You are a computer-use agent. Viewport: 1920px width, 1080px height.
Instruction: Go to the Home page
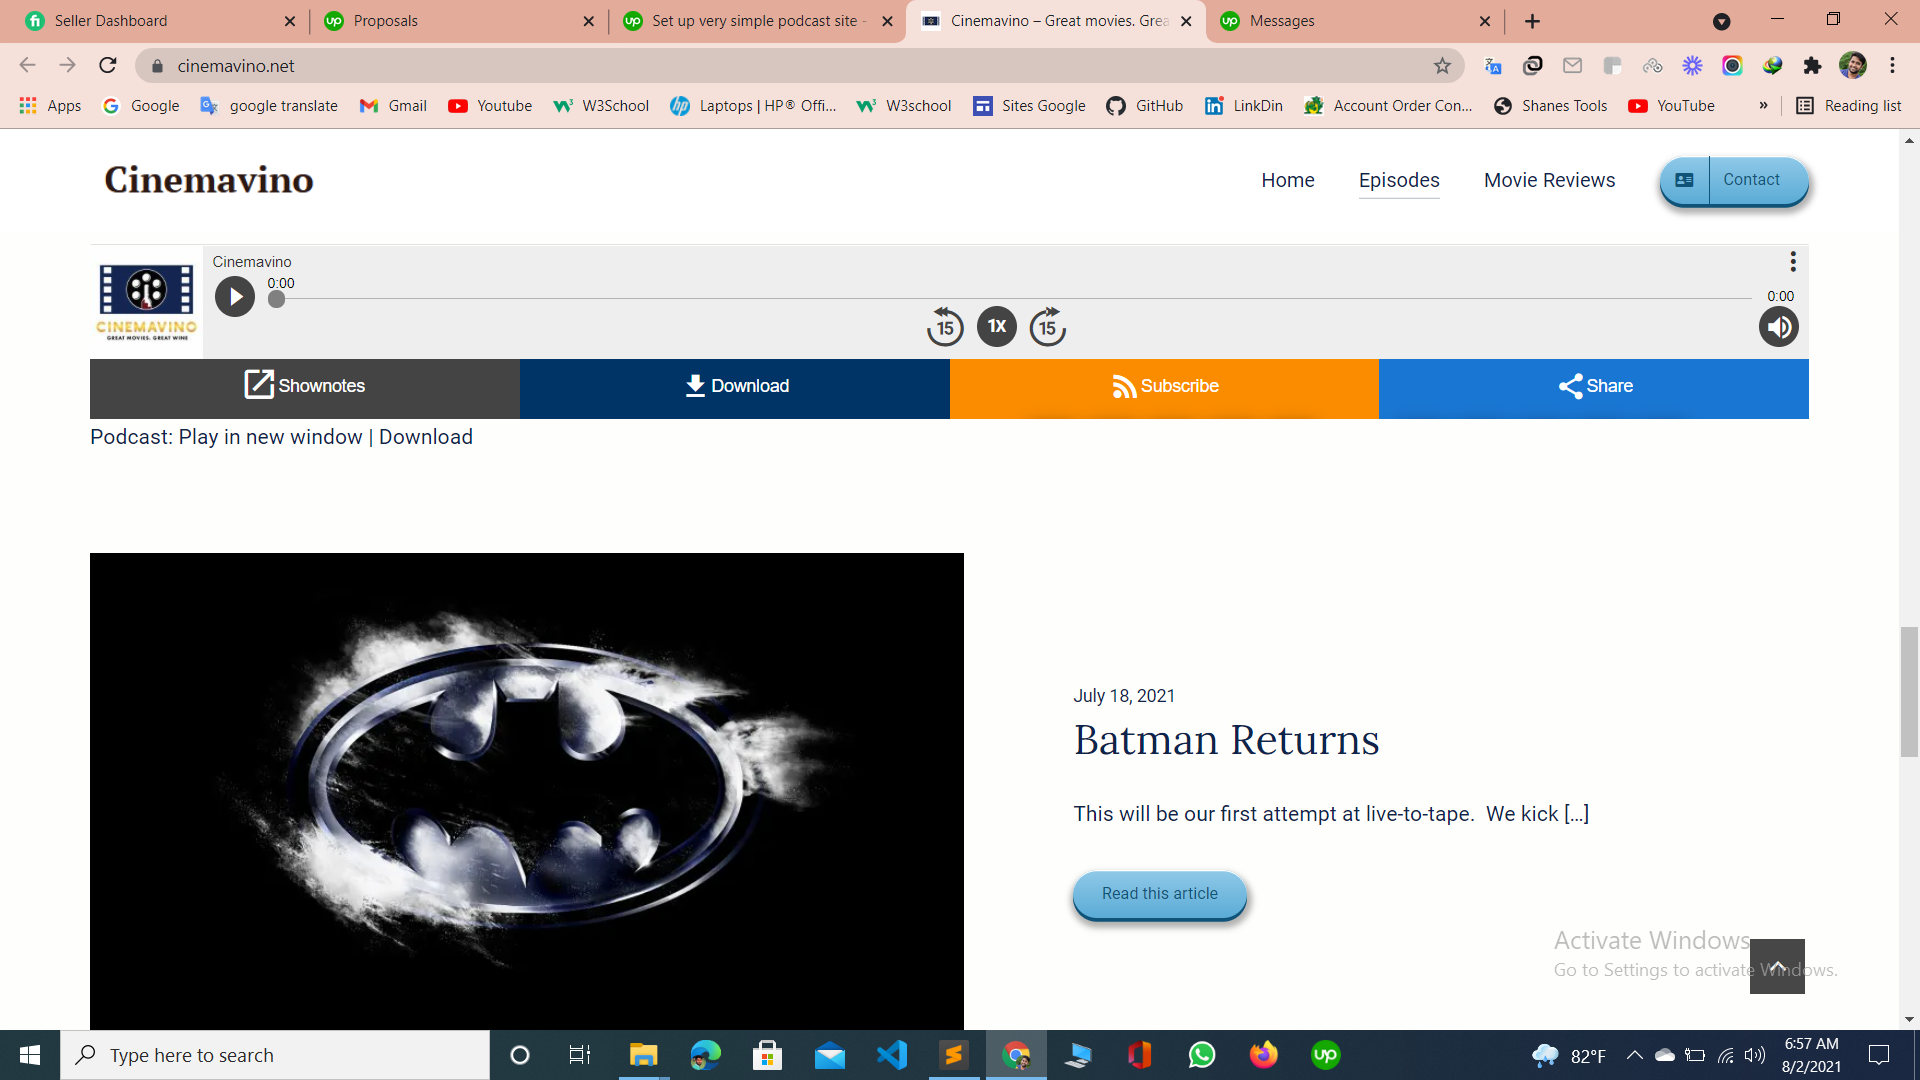tap(1288, 180)
